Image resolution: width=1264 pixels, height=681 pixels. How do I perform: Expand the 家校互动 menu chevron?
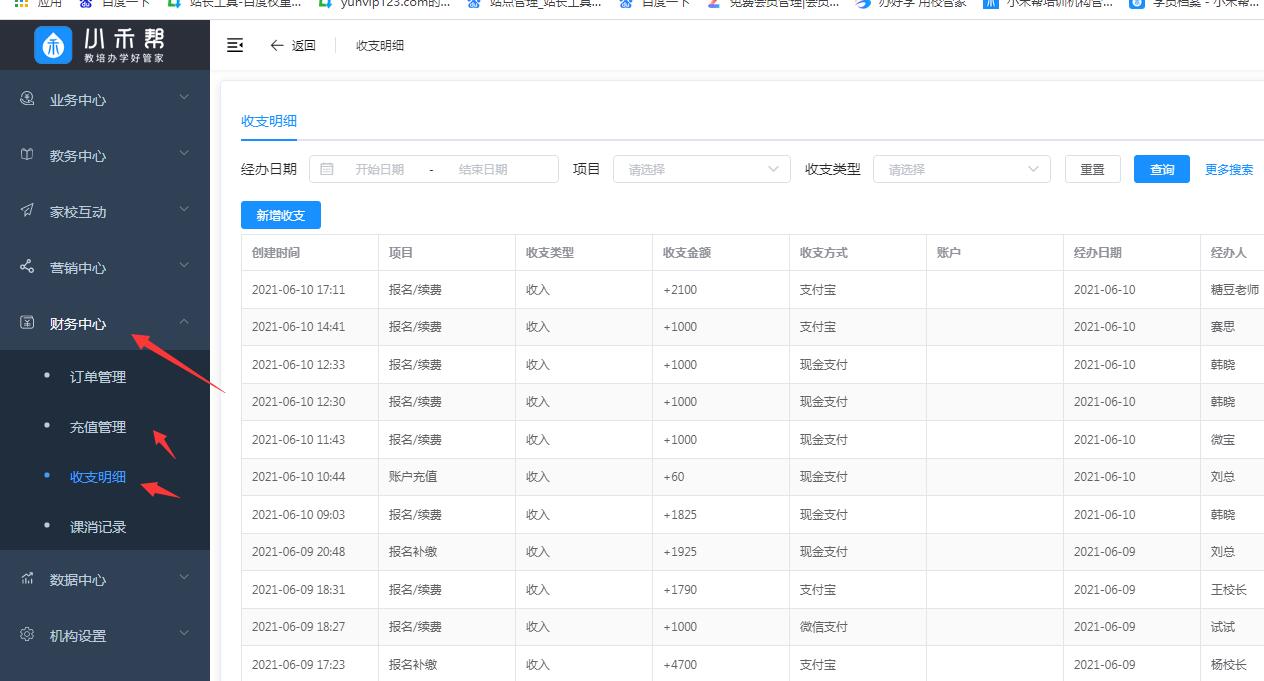[184, 209]
